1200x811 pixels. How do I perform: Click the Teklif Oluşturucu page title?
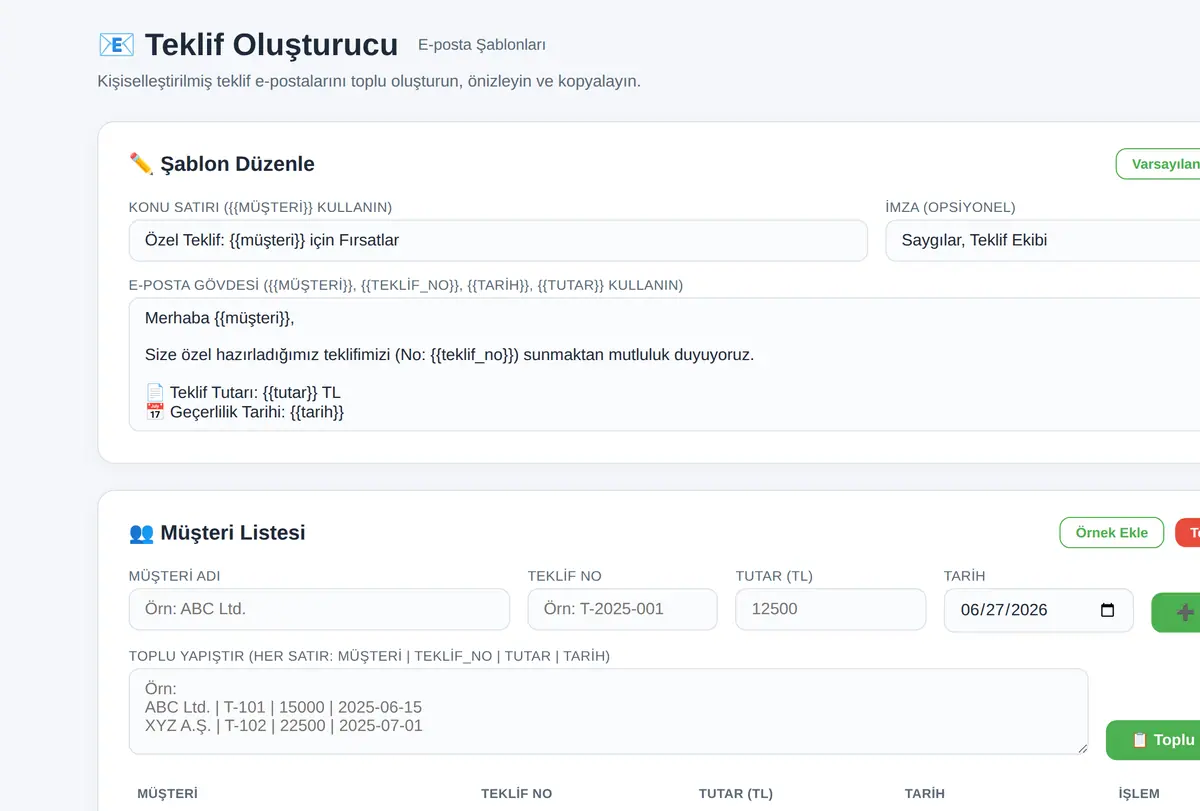pyautogui.click(x=248, y=45)
